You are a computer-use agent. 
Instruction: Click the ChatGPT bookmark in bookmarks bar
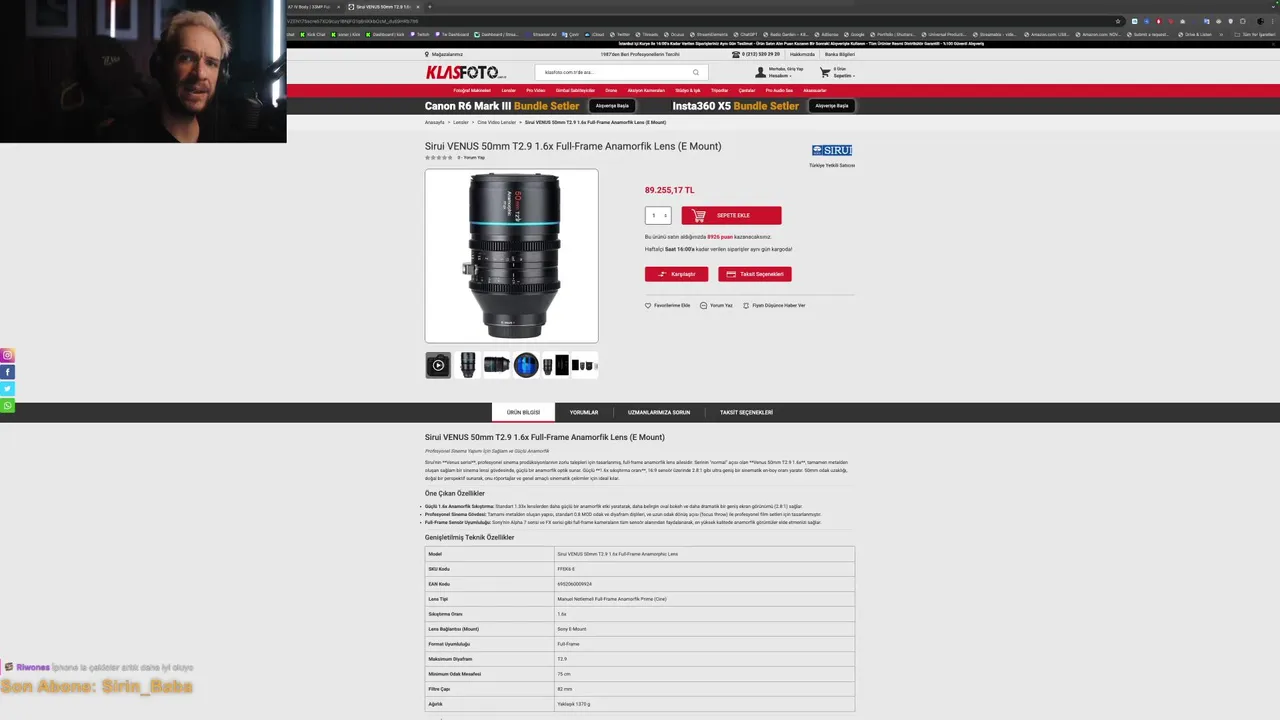click(x=744, y=34)
